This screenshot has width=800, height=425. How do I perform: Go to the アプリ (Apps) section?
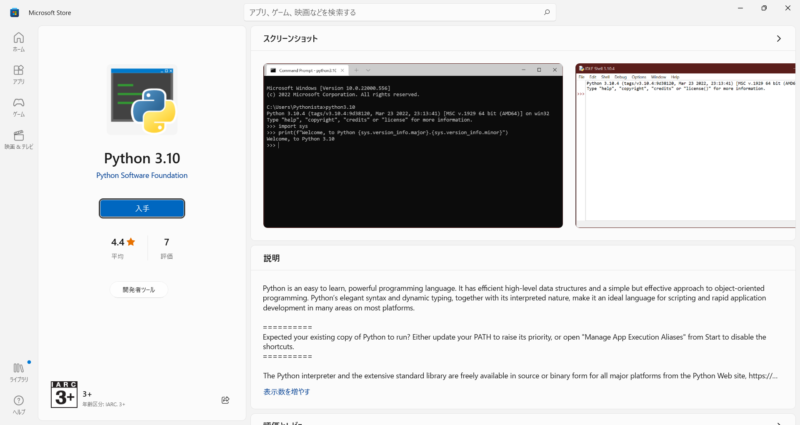click(x=18, y=75)
